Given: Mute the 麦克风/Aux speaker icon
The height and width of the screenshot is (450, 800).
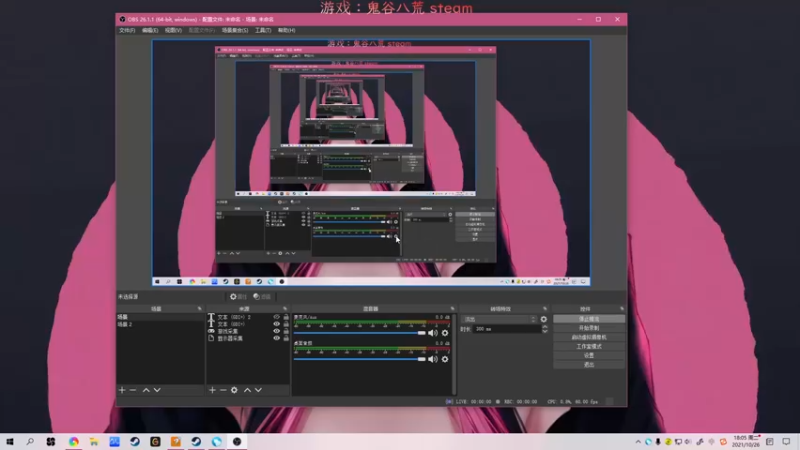Looking at the screenshot, I should tap(433, 333).
